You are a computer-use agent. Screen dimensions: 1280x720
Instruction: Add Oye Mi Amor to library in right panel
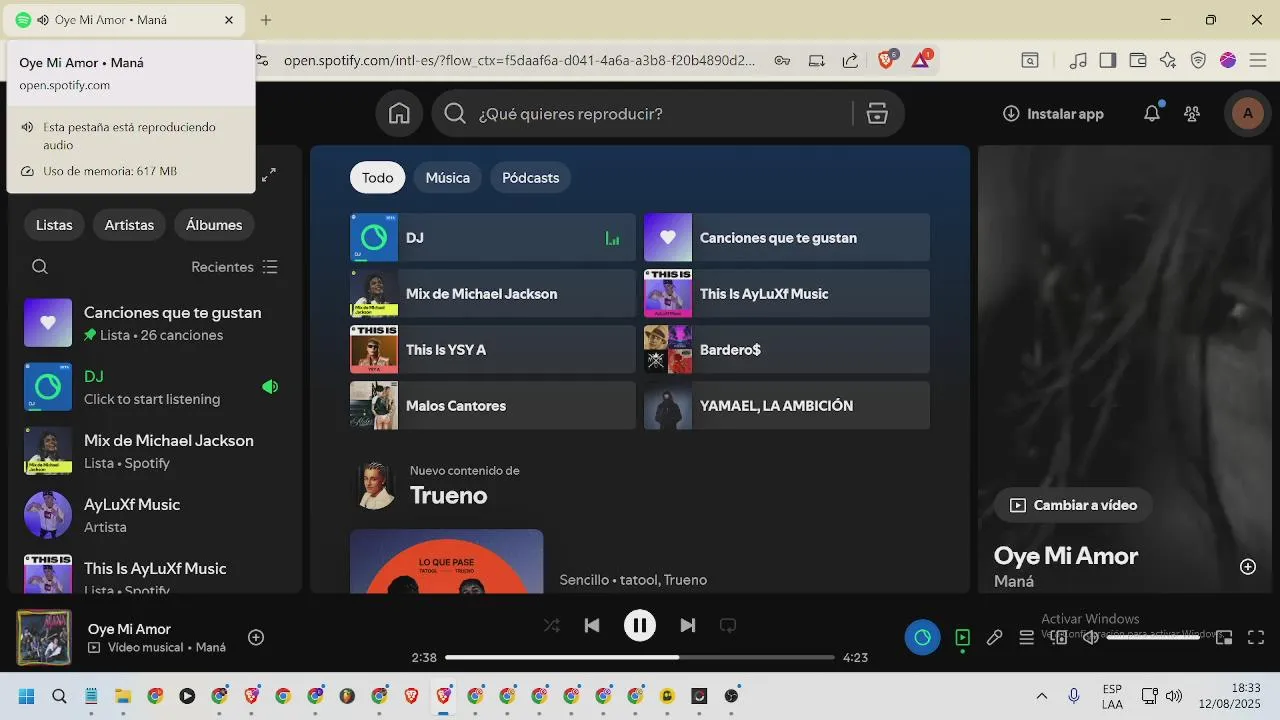tap(1248, 567)
